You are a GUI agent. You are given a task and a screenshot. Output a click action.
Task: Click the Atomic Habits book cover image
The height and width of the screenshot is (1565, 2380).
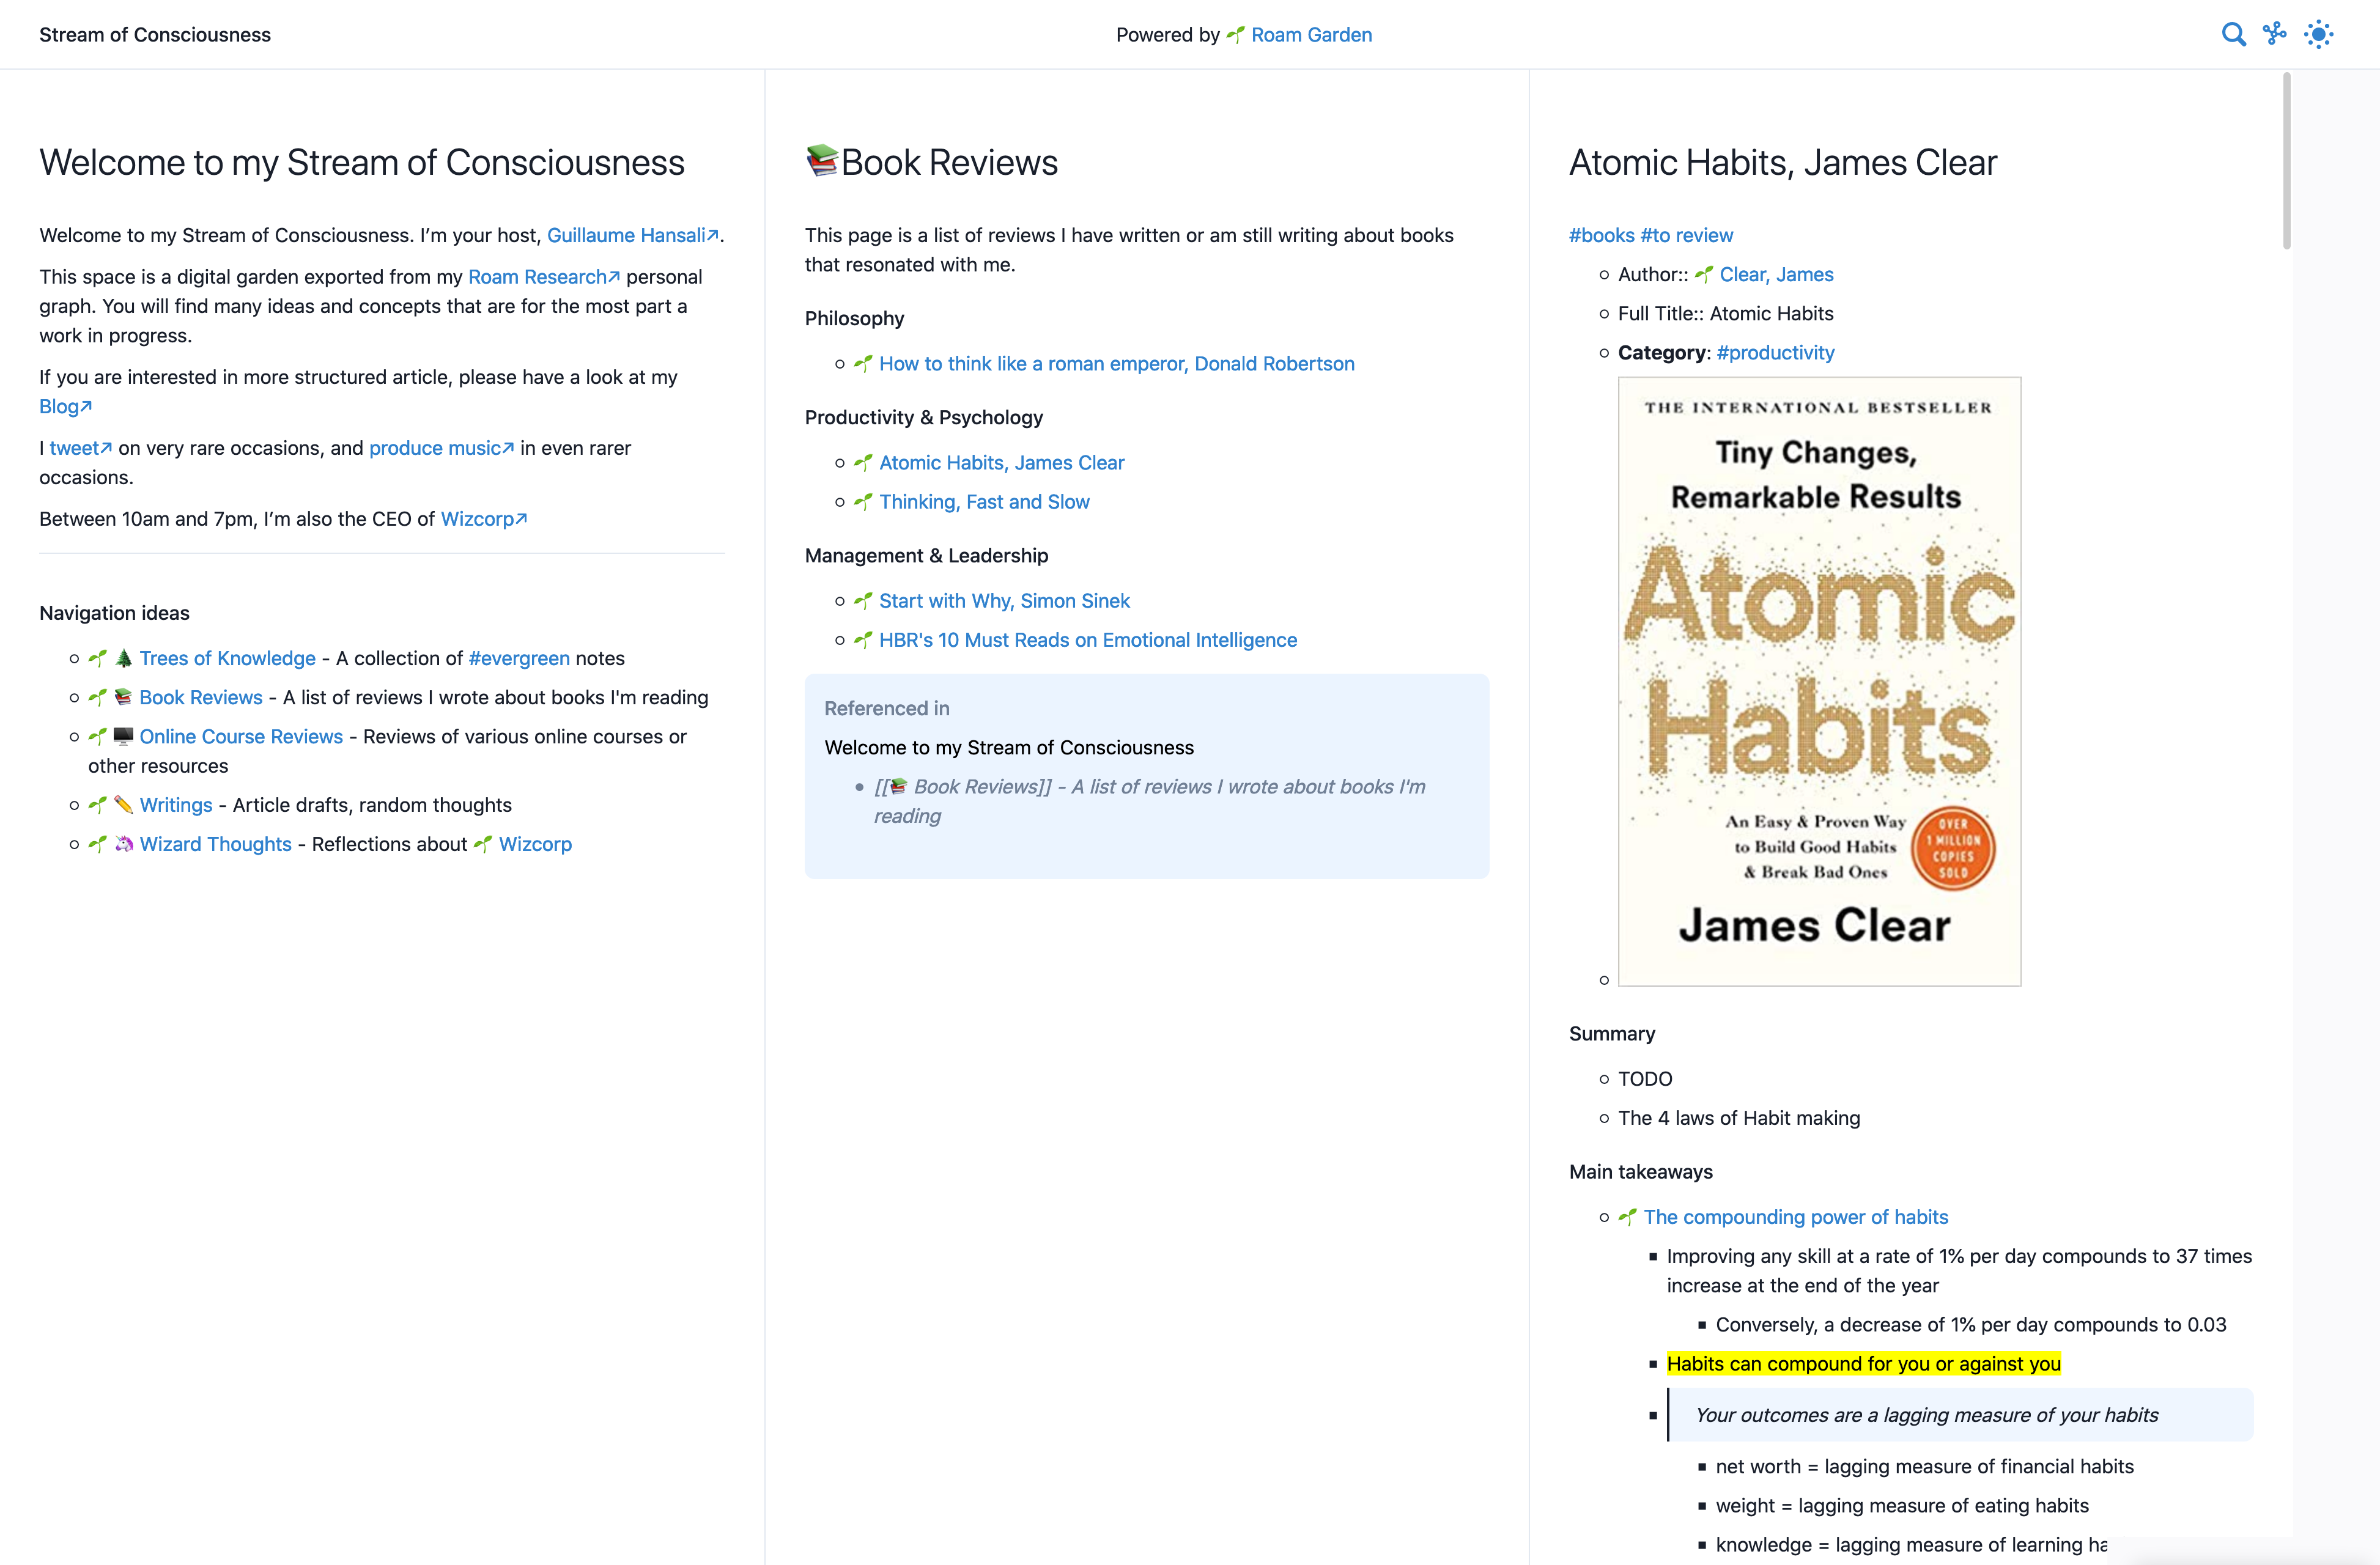(x=1819, y=681)
